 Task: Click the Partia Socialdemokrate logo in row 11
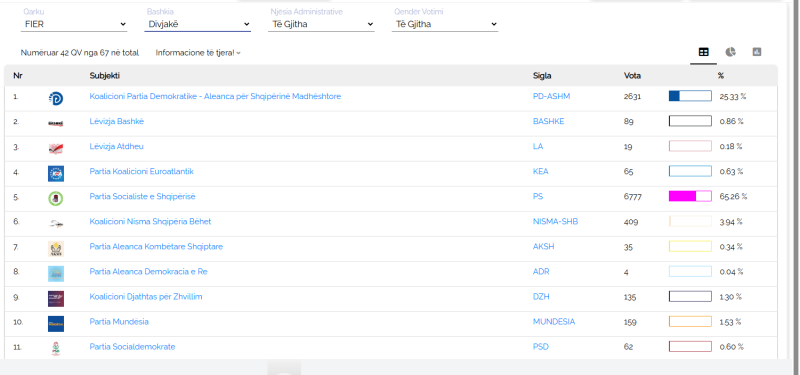56,348
